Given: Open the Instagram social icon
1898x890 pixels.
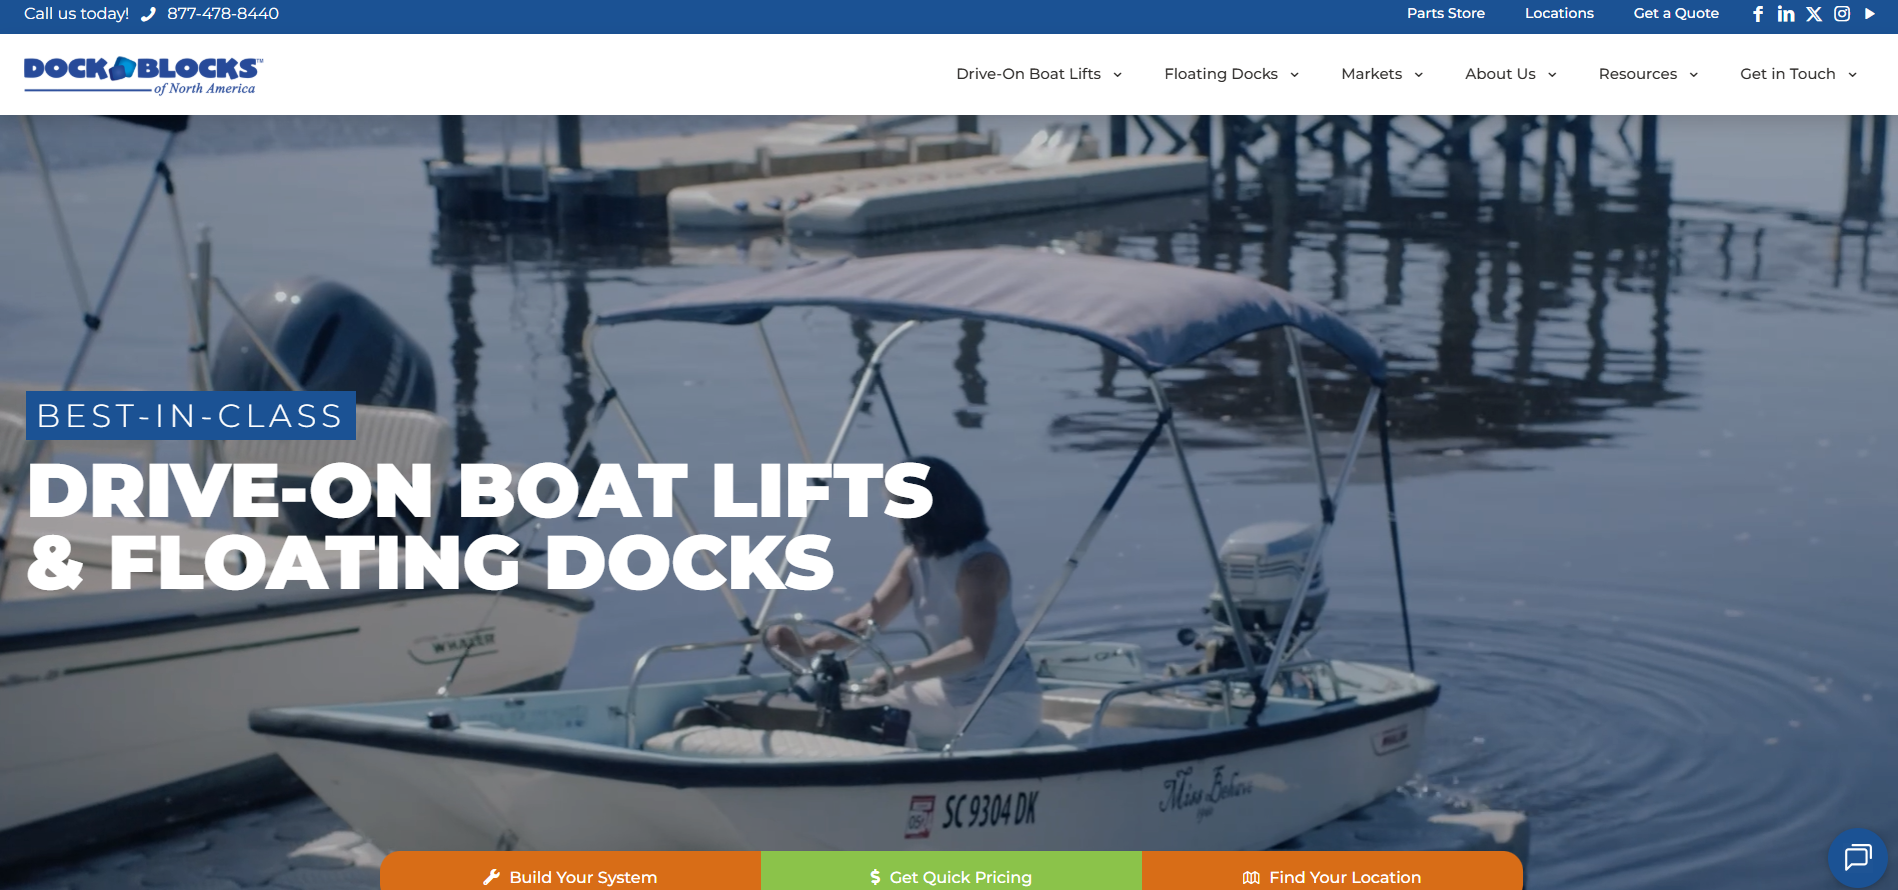Looking at the screenshot, I should [x=1842, y=14].
